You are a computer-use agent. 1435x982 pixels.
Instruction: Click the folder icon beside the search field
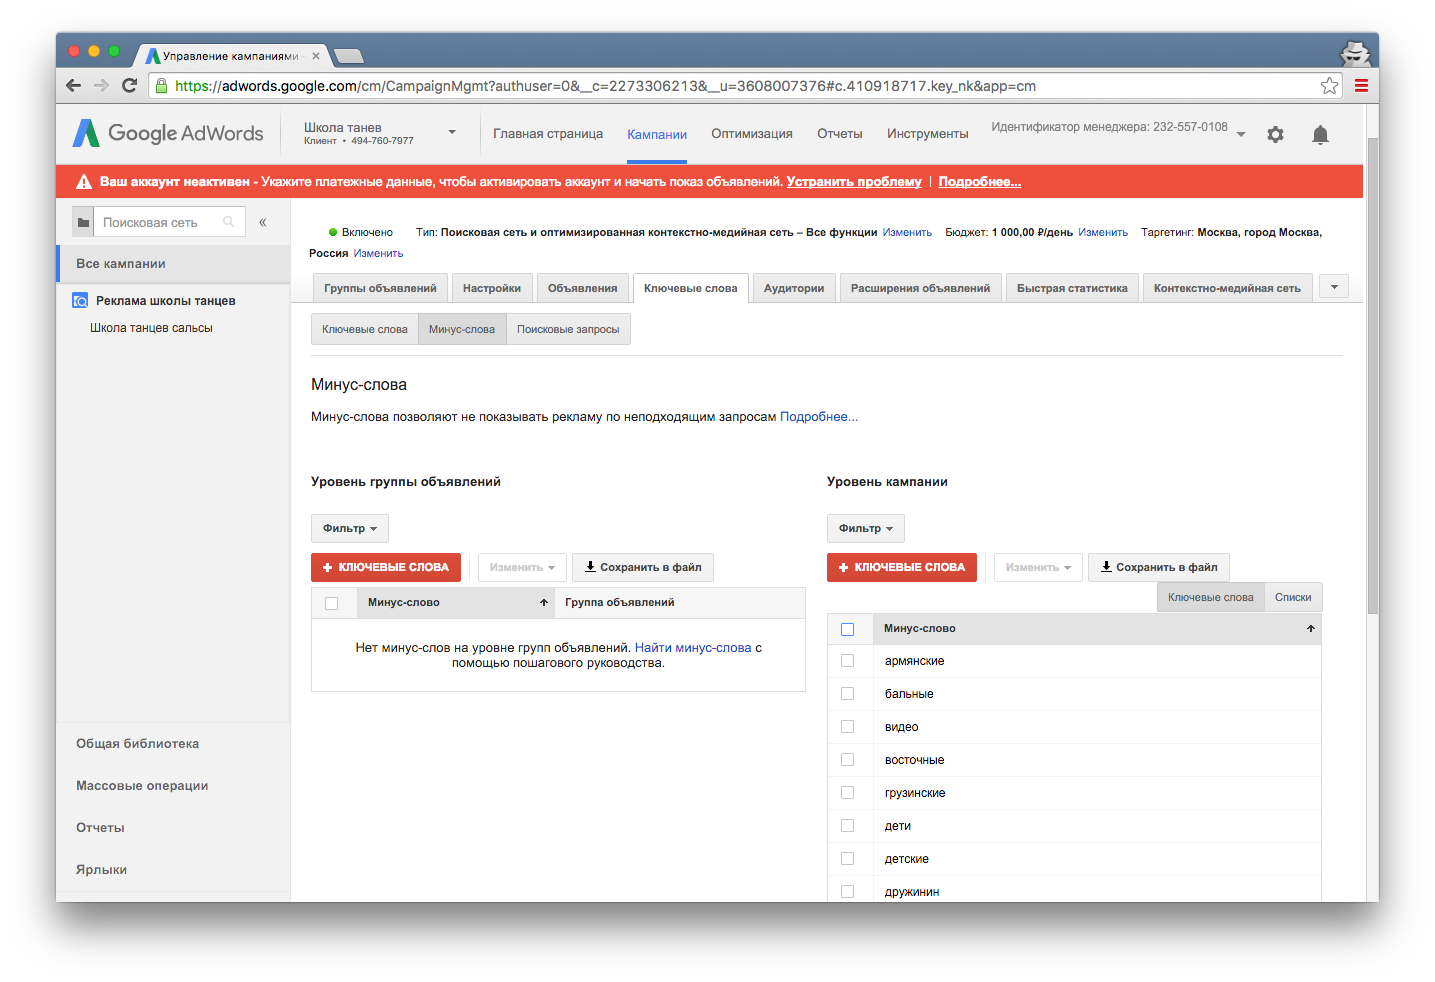(84, 223)
